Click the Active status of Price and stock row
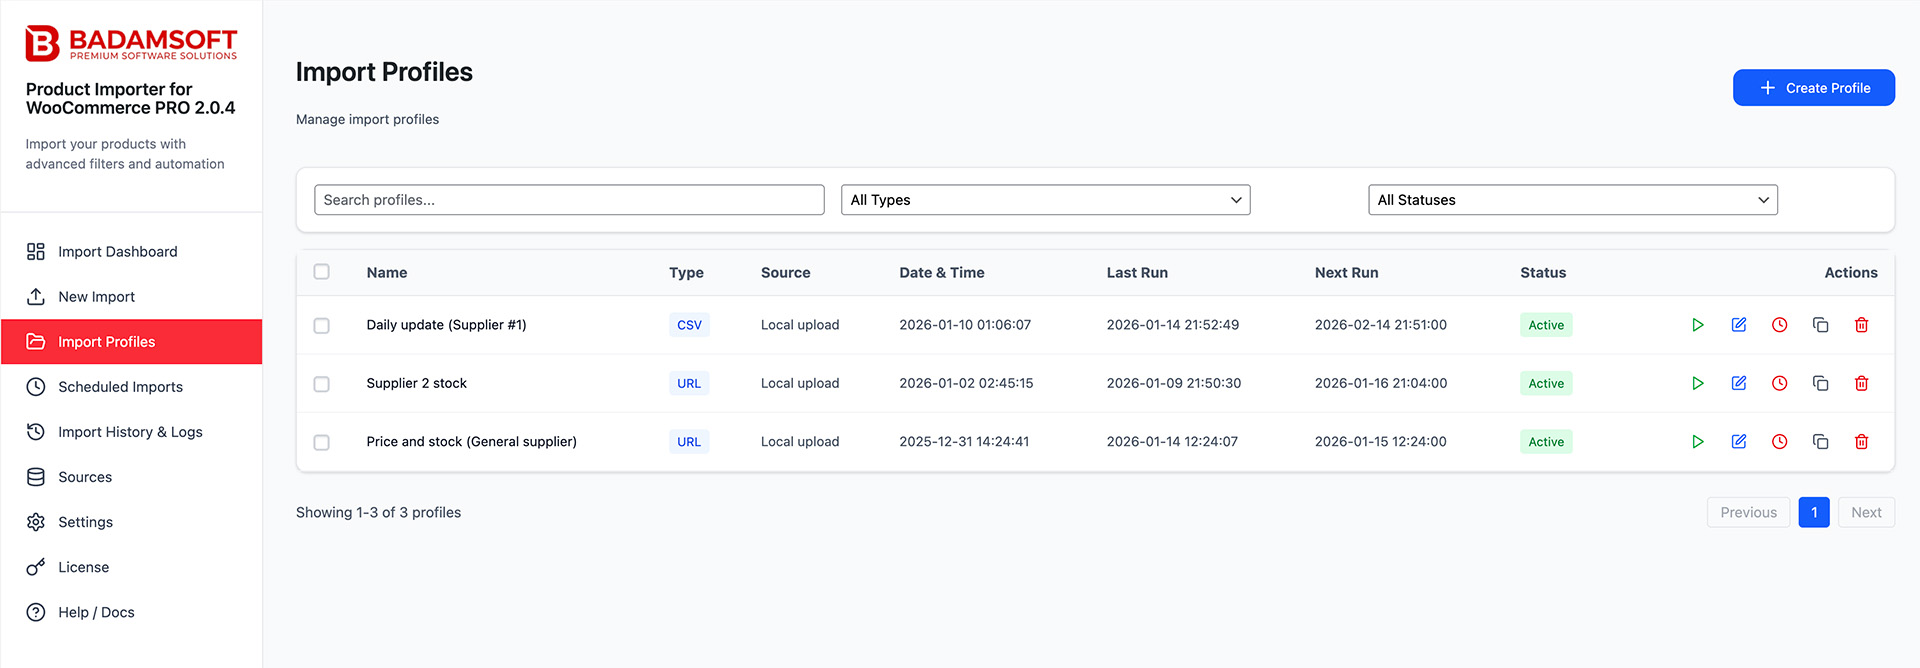Viewport: 1920px width, 668px height. pos(1546,442)
